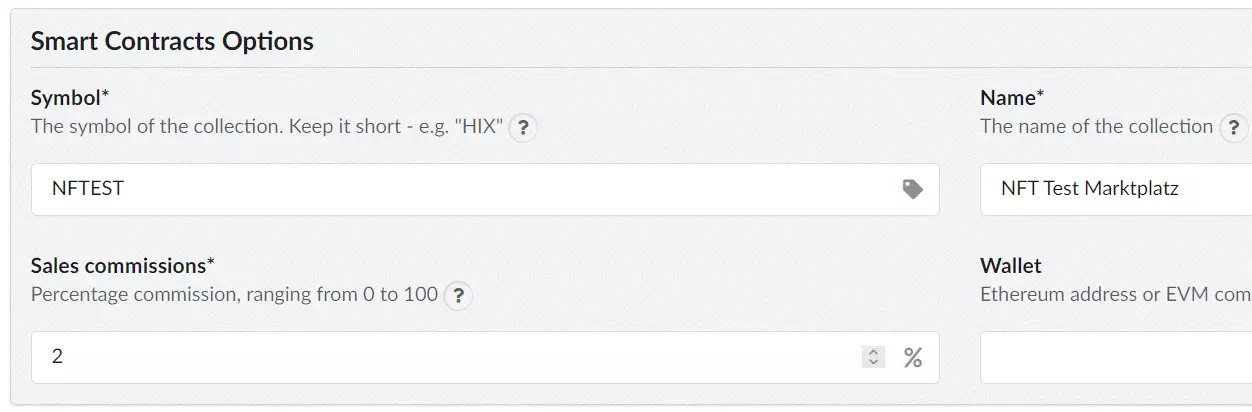Viewport: 1252px width, 412px height.
Task: Click the Name field label
Action: pos(1012,98)
